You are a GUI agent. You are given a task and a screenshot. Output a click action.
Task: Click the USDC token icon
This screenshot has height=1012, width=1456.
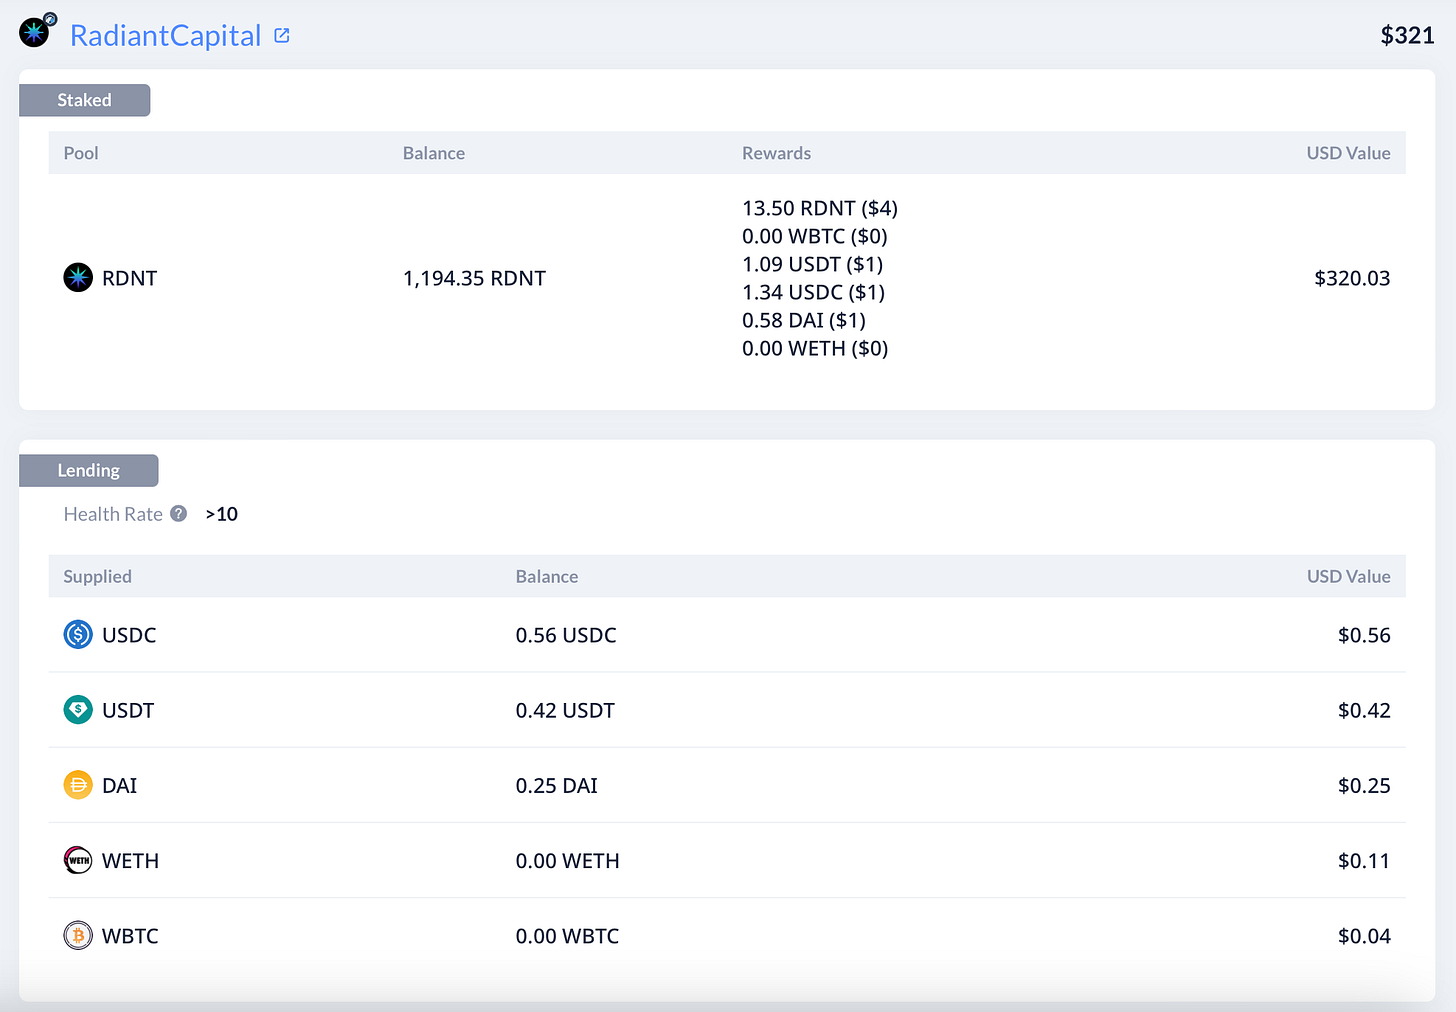(78, 635)
